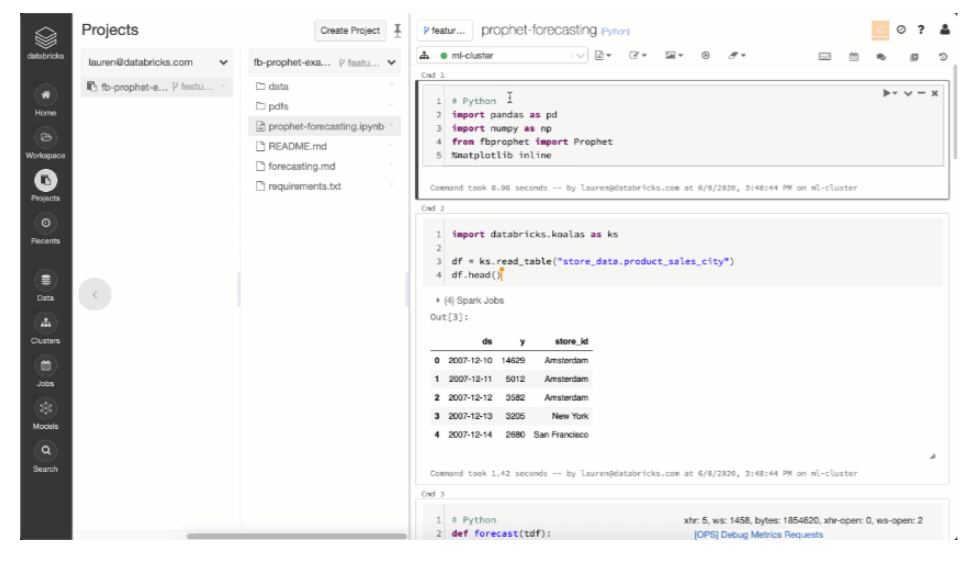This screenshot has height=563, width=967.
Task: Open the pdfs folder
Action: tap(278, 106)
